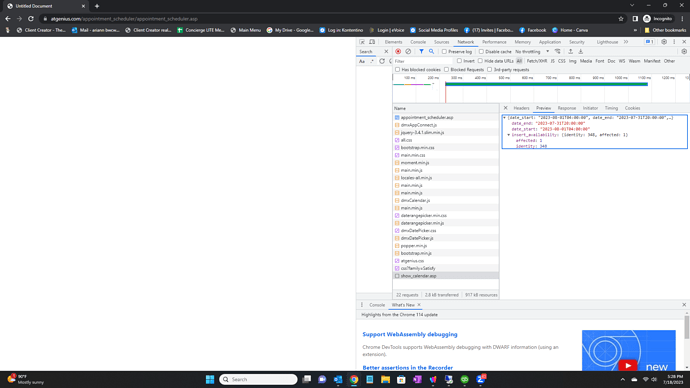Viewport: 690px width, 388px height.
Task: Toggle the network filter funnel icon
Action: pyautogui.click(x=421, y=51)
